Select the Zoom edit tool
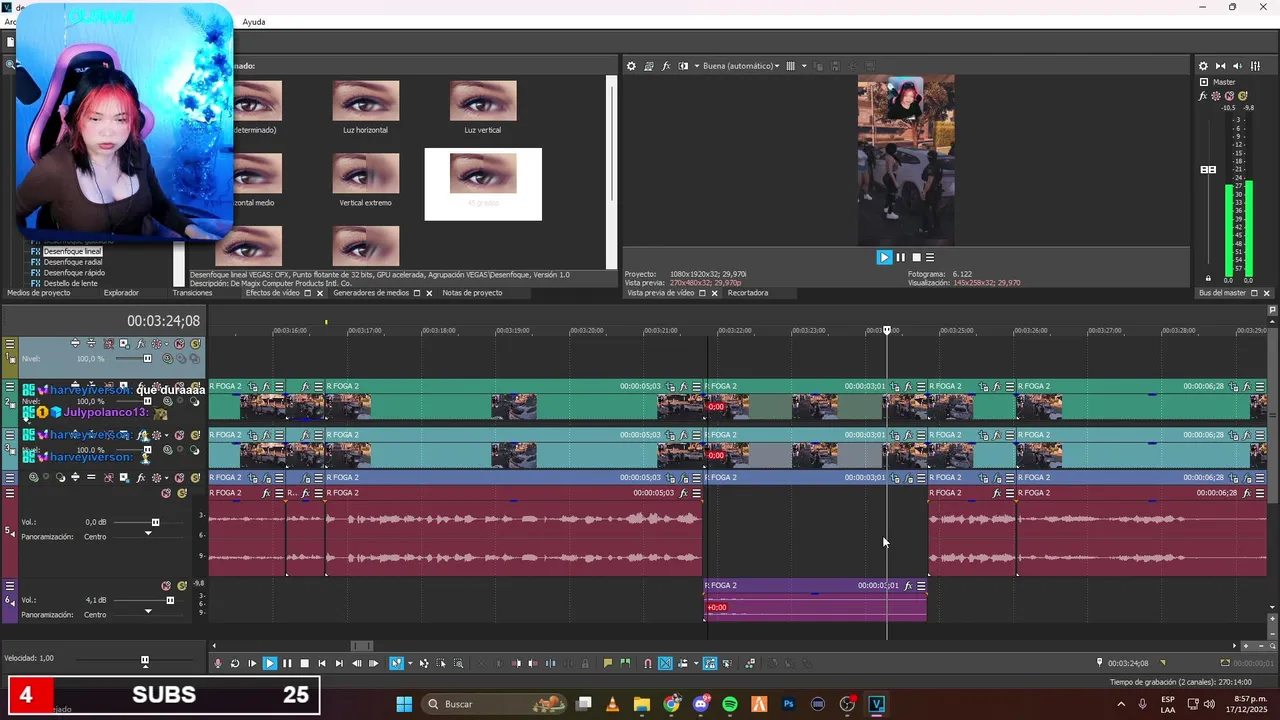 pyautogui.click(x=459, y=663)
